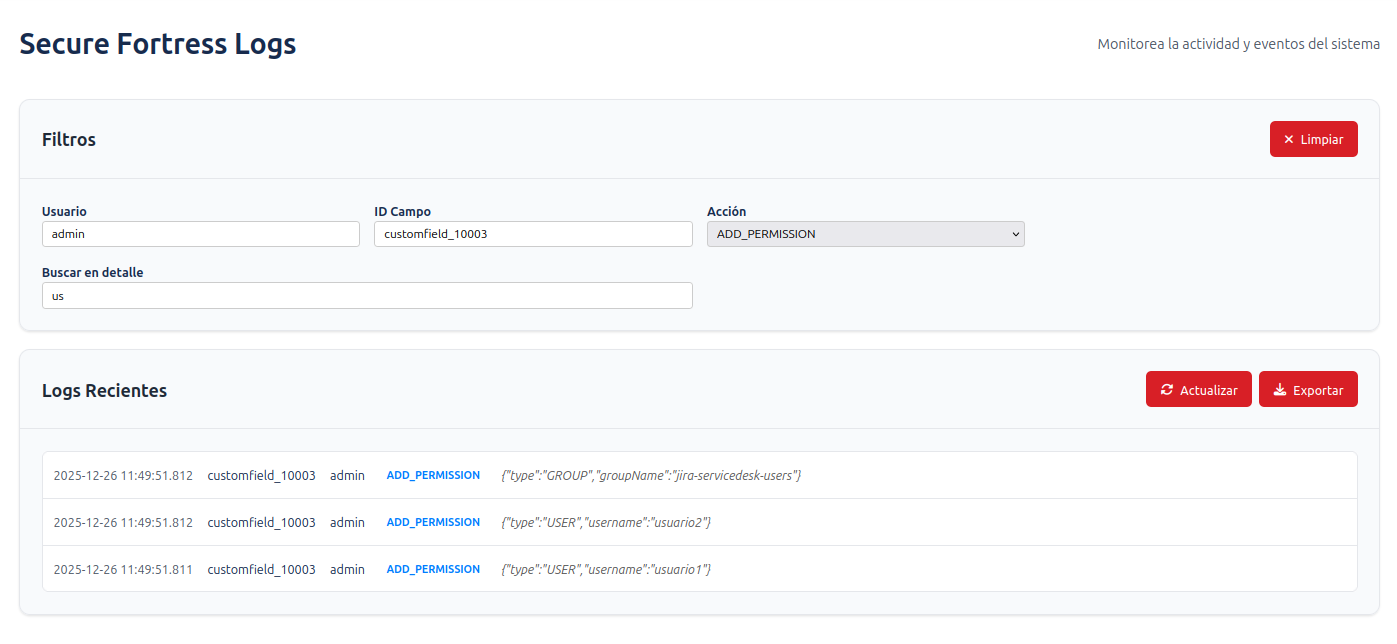The width and height of the screenshot is (1397, 644).
Task: Click the X icon inside the Limpiar button
Action: tap(1288, 139)
